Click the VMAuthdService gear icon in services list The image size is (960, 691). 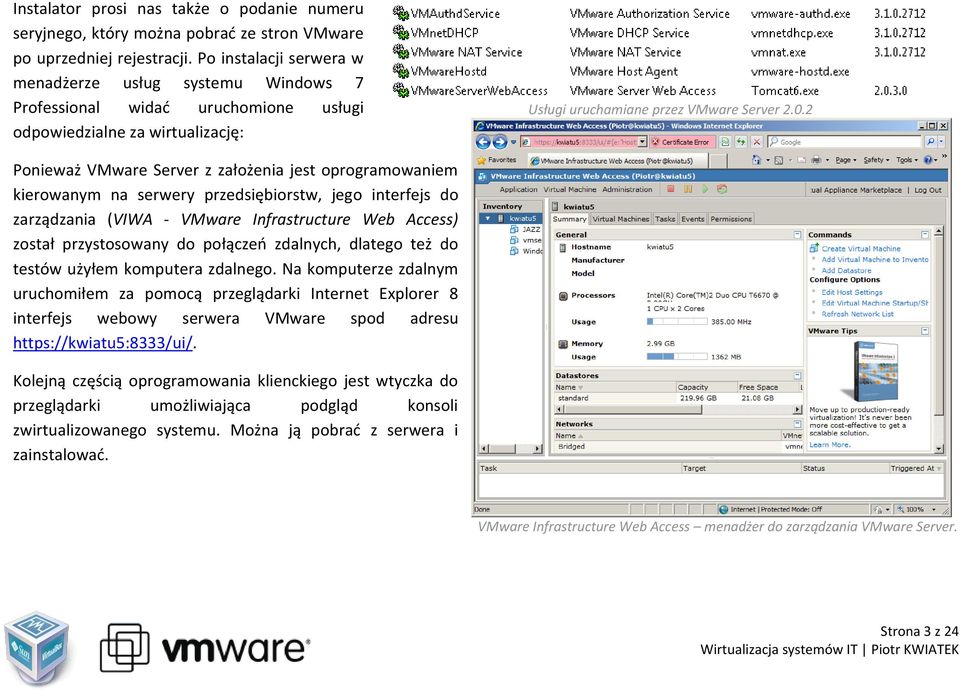tap(400, 13)
